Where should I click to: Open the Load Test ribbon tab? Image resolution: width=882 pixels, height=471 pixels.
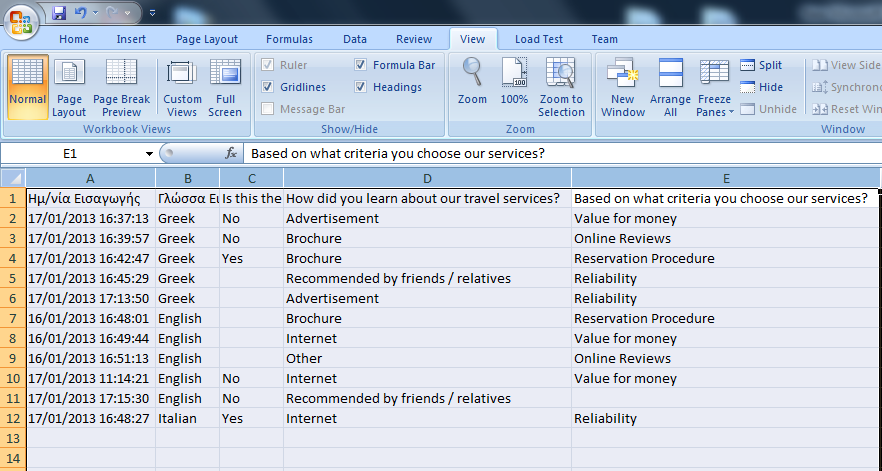(x=539, y=39)
